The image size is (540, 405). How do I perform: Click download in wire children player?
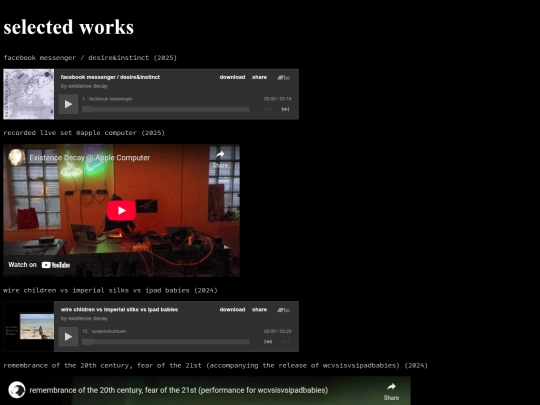click(x=232, y=310)
